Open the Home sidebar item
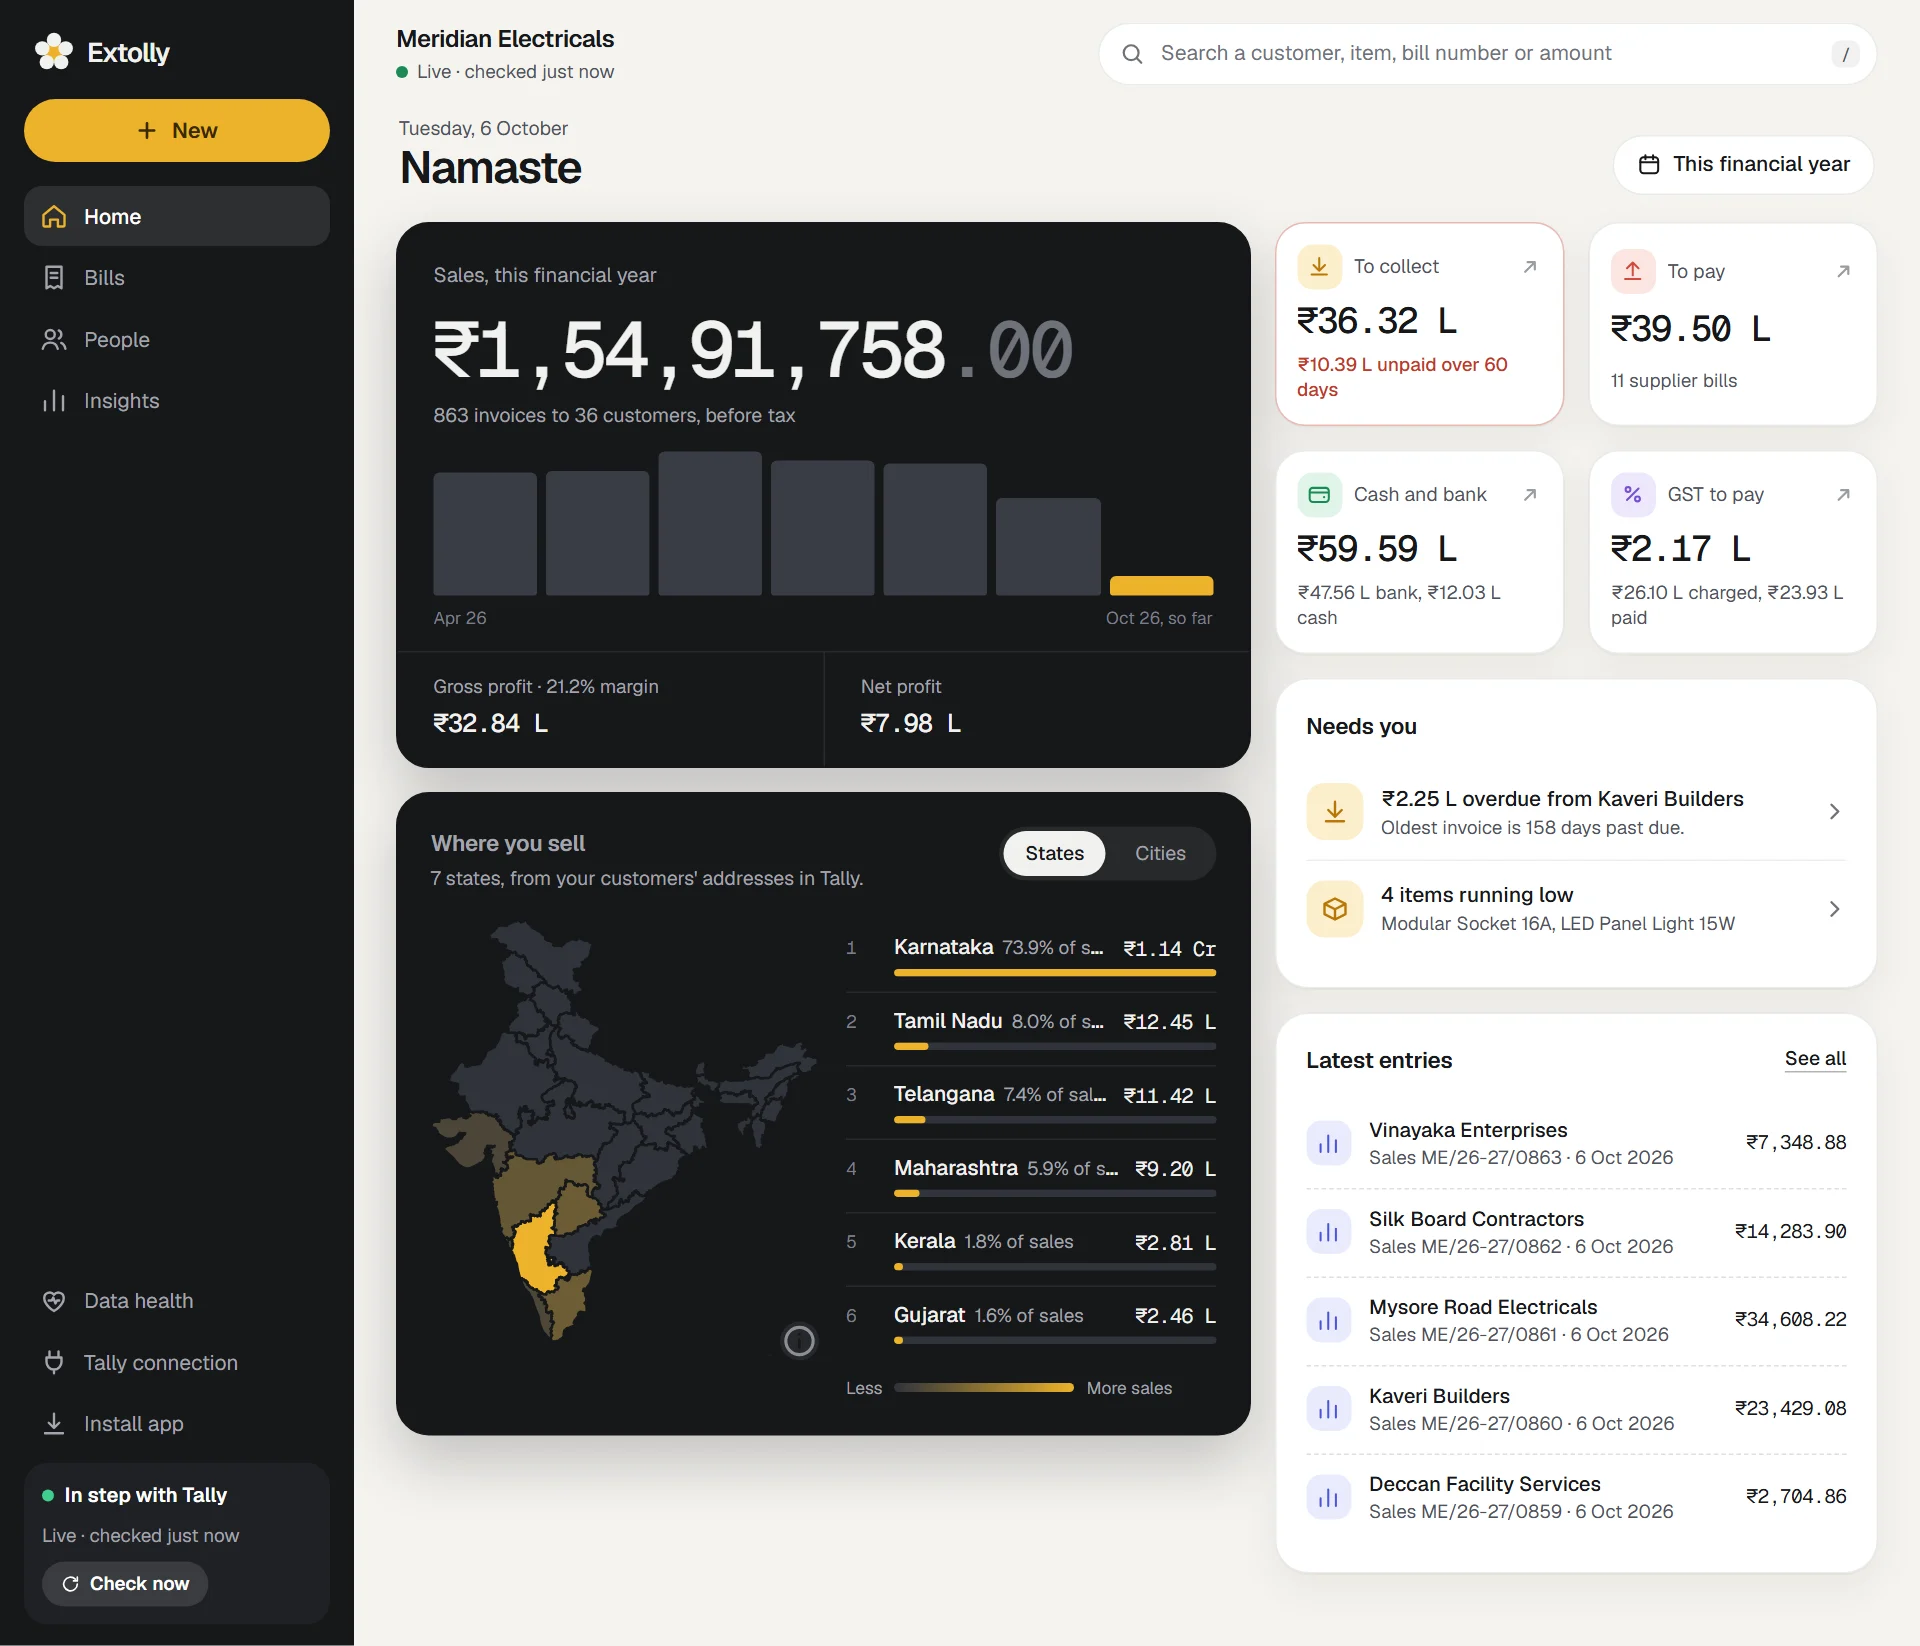1920x1646 pixels. (177, 216)
